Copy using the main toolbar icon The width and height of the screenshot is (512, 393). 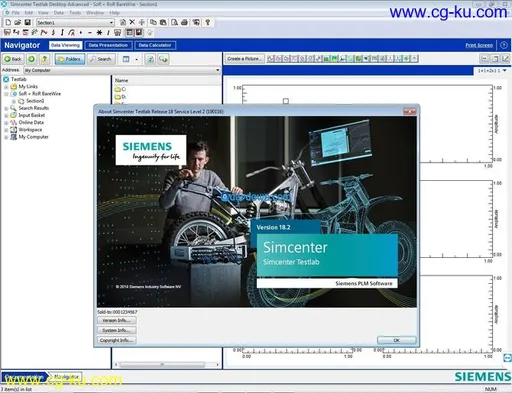153,22
